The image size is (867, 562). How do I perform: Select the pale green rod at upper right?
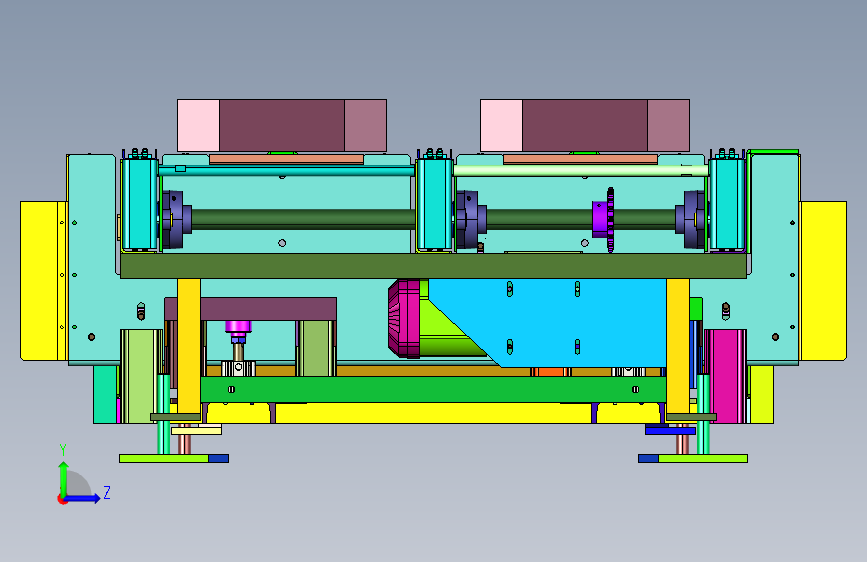coord(581,171)
